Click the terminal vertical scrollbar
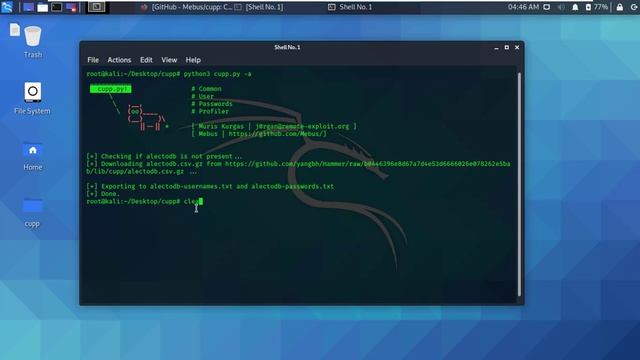The width and height of the screenshot is (640, 360). [519, 184]
